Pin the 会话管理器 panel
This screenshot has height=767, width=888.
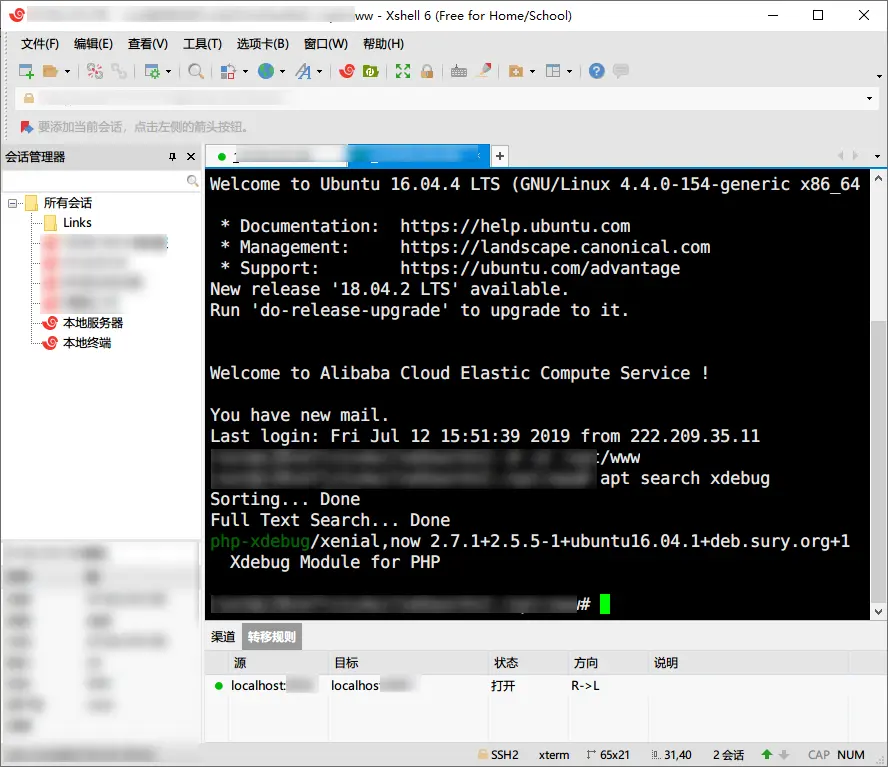click(x=172, y=157)
